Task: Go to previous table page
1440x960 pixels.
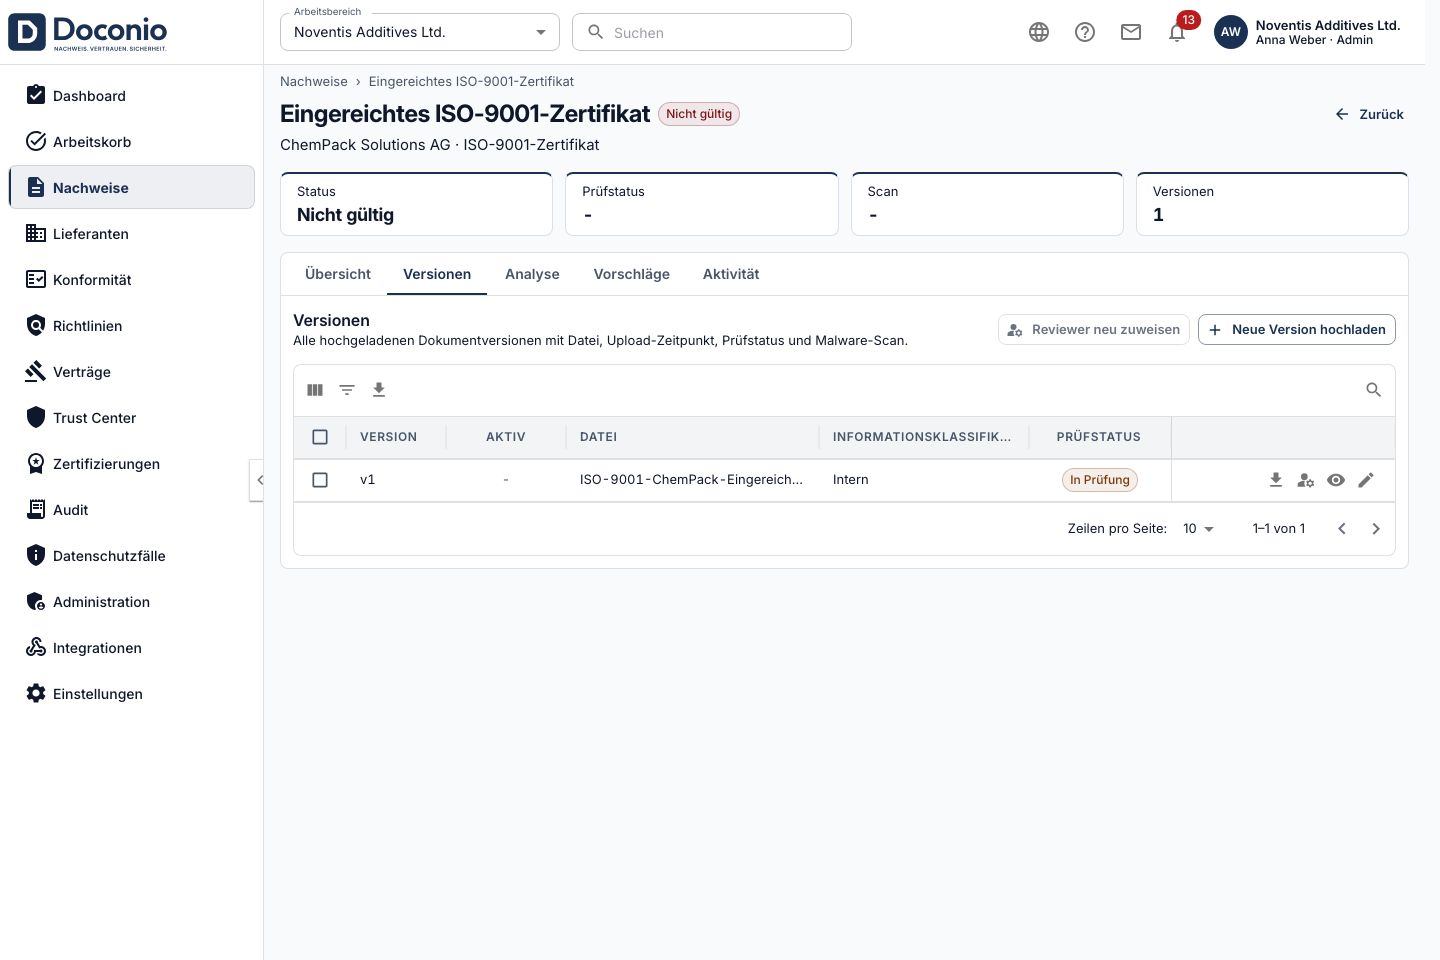Action: pos(1342,529)
